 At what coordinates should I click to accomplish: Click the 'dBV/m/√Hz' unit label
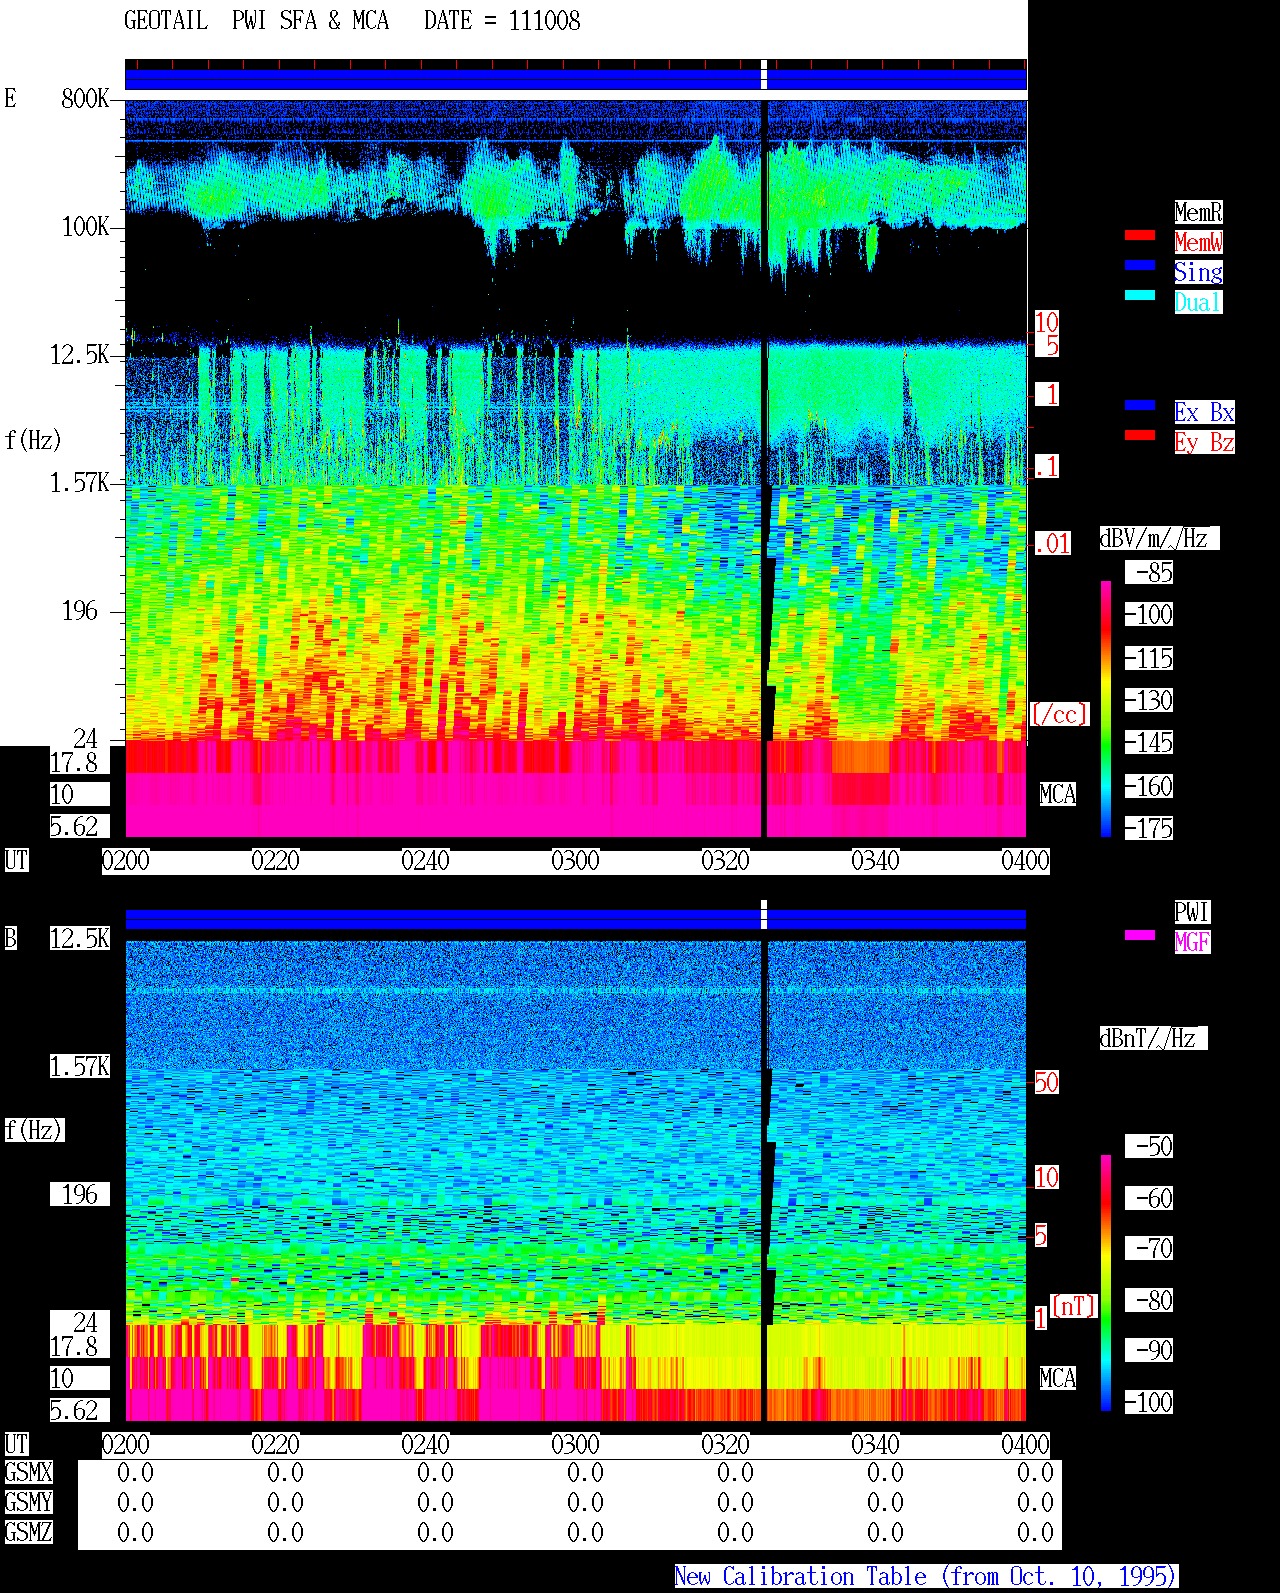point(1159,538)
